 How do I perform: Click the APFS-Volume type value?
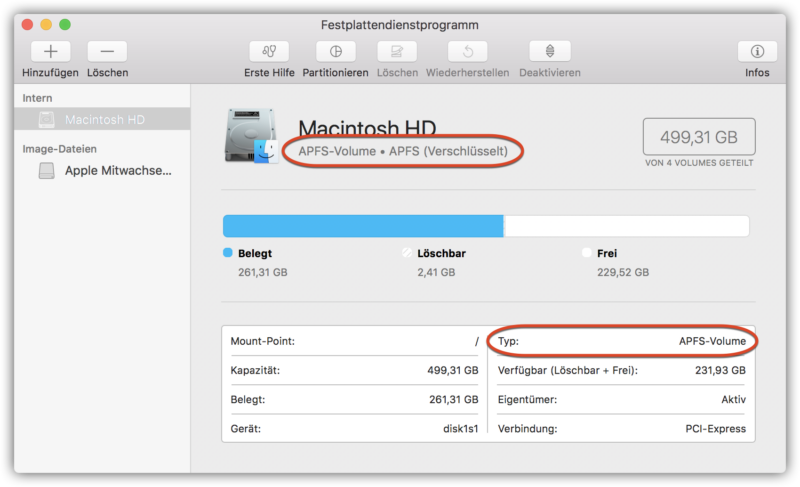coord(712,341)
